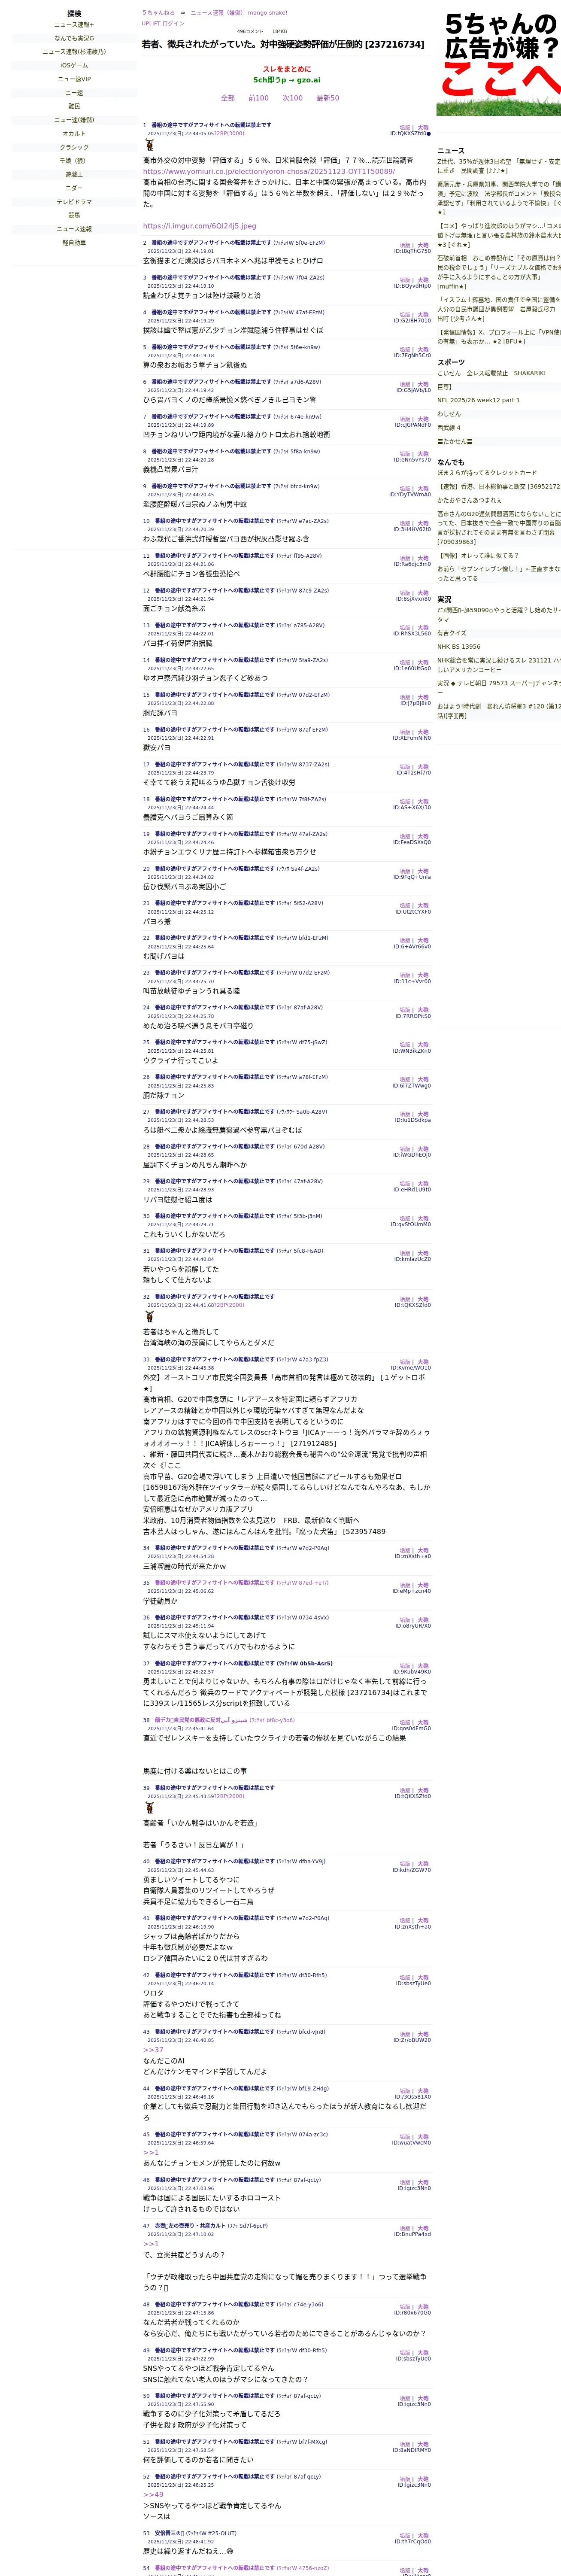Open the 西武線 4 sidebar link
Screen dimensions: 561x2576
click(449, 427)
